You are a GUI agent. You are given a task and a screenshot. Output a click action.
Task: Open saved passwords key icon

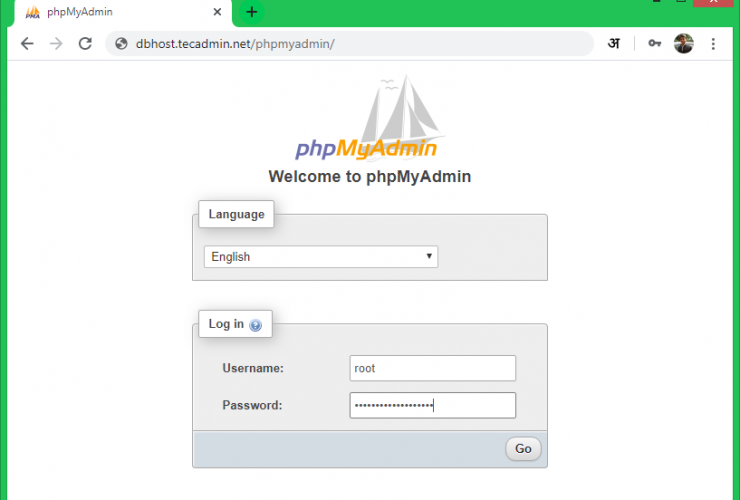(654, 44)
